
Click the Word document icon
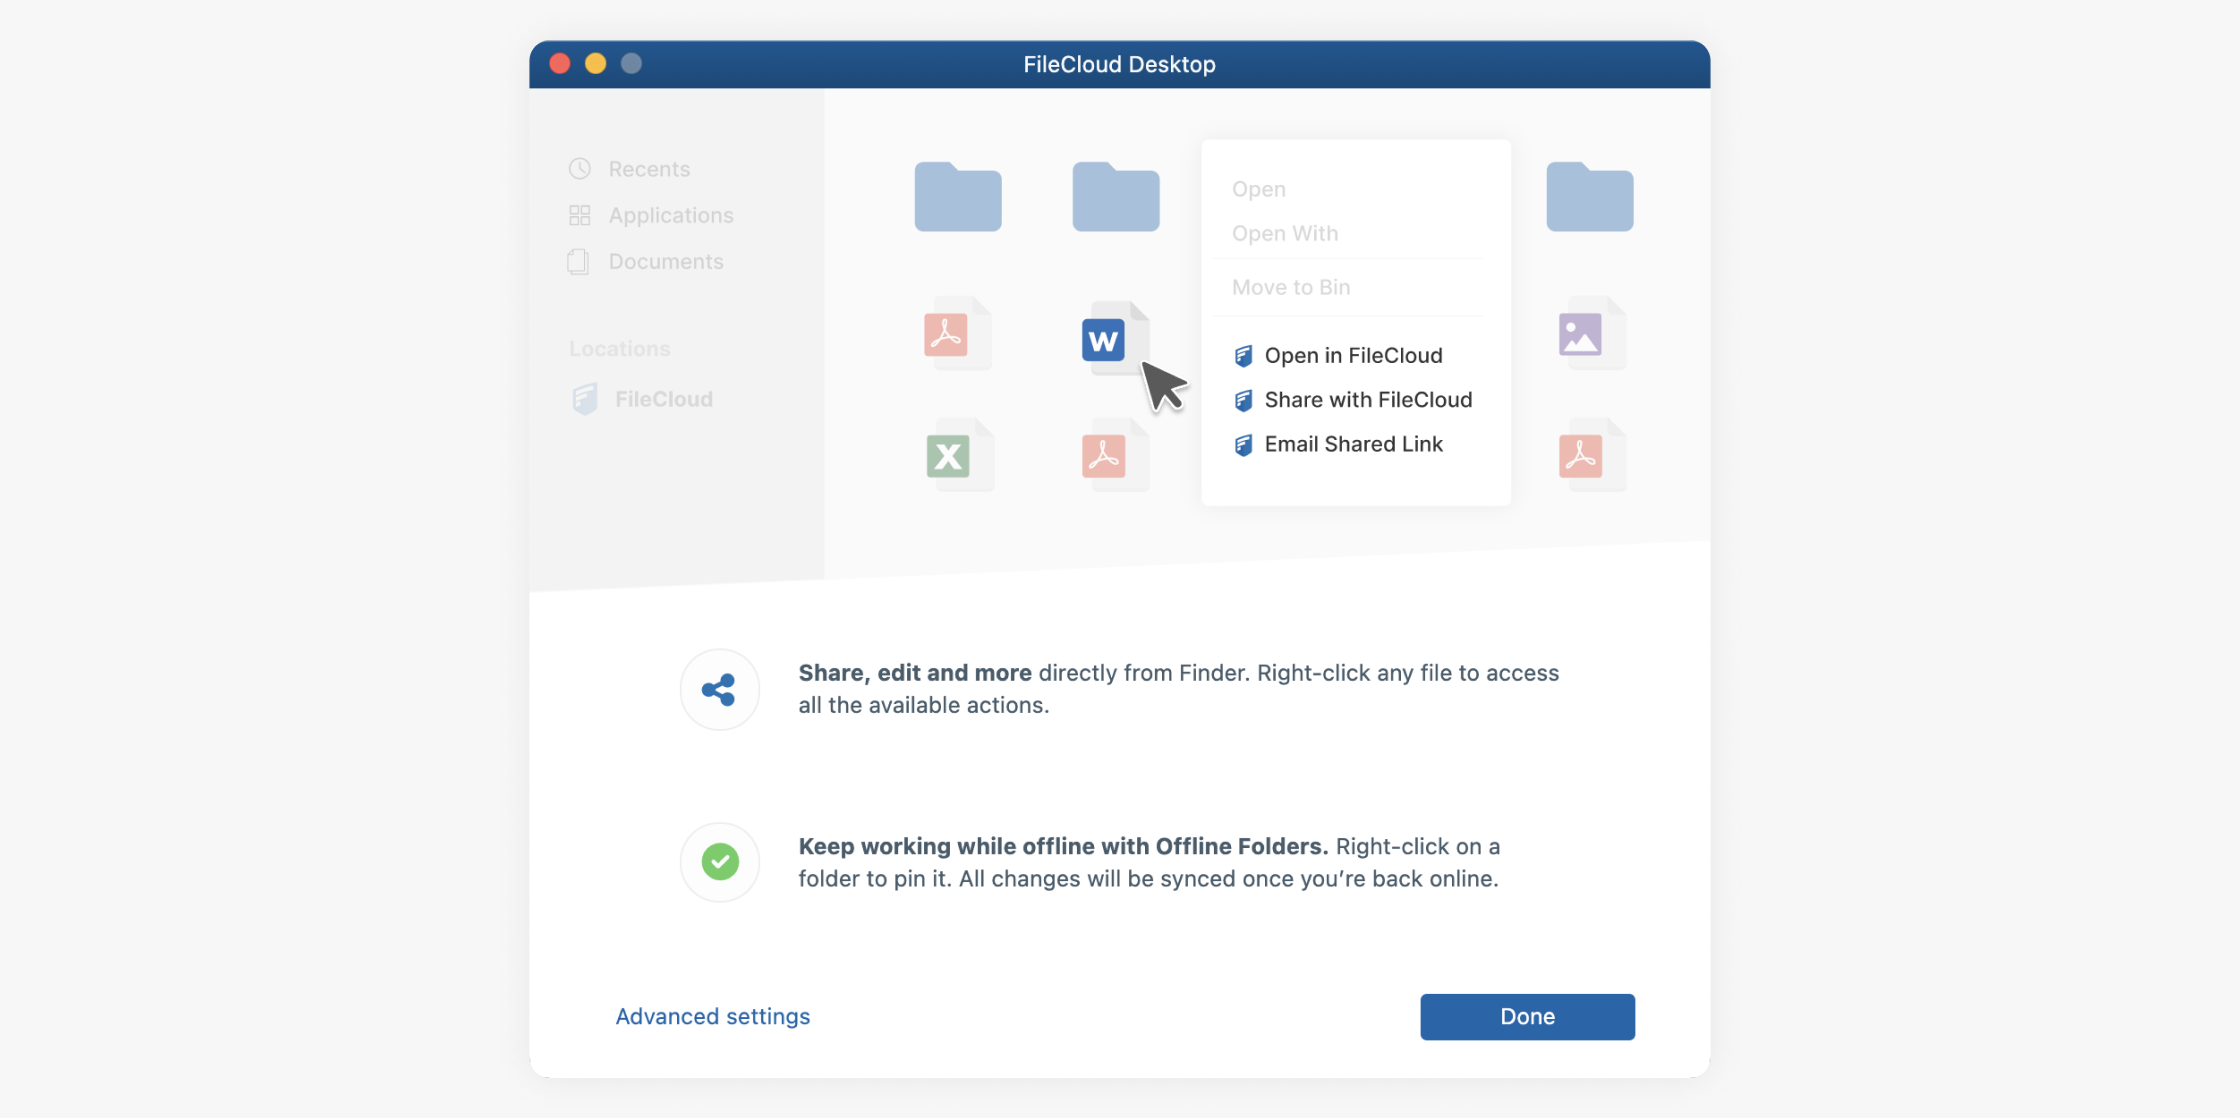click(x=1114, y=338)
